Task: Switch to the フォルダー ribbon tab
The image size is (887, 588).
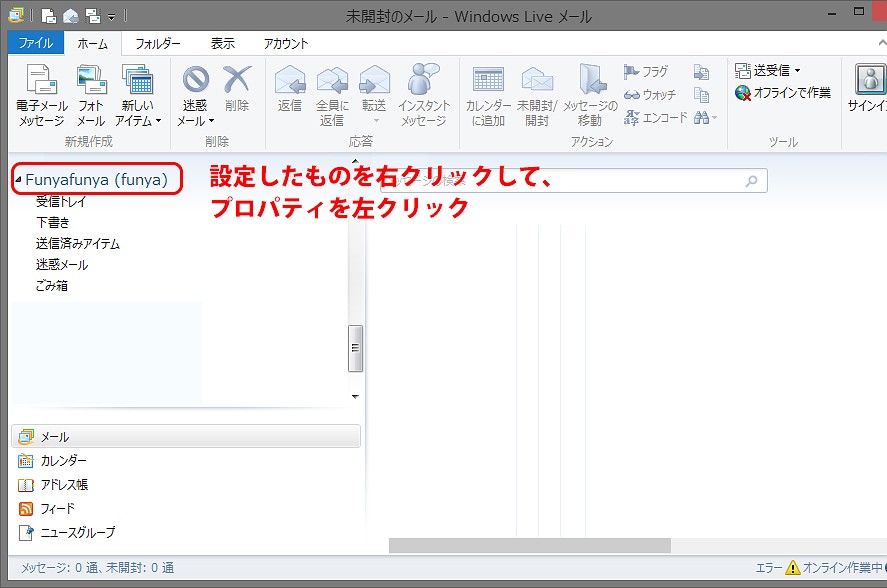Action: coord(158,44)
